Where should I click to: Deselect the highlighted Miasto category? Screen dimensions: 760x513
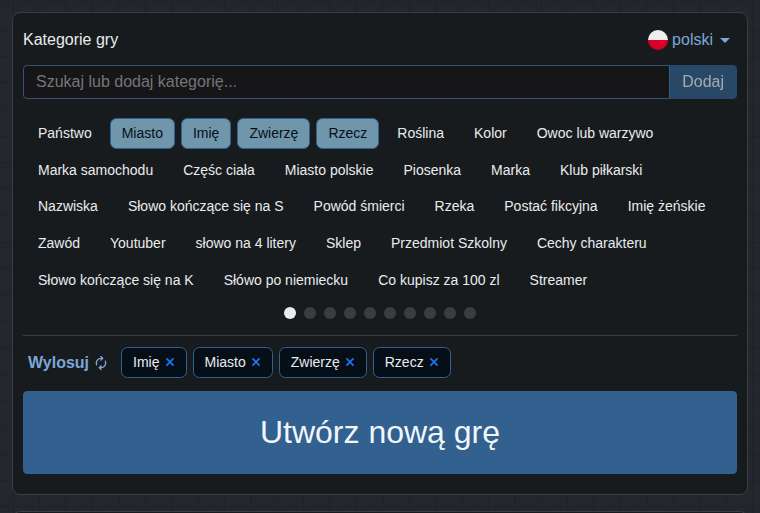click(142, 133)
